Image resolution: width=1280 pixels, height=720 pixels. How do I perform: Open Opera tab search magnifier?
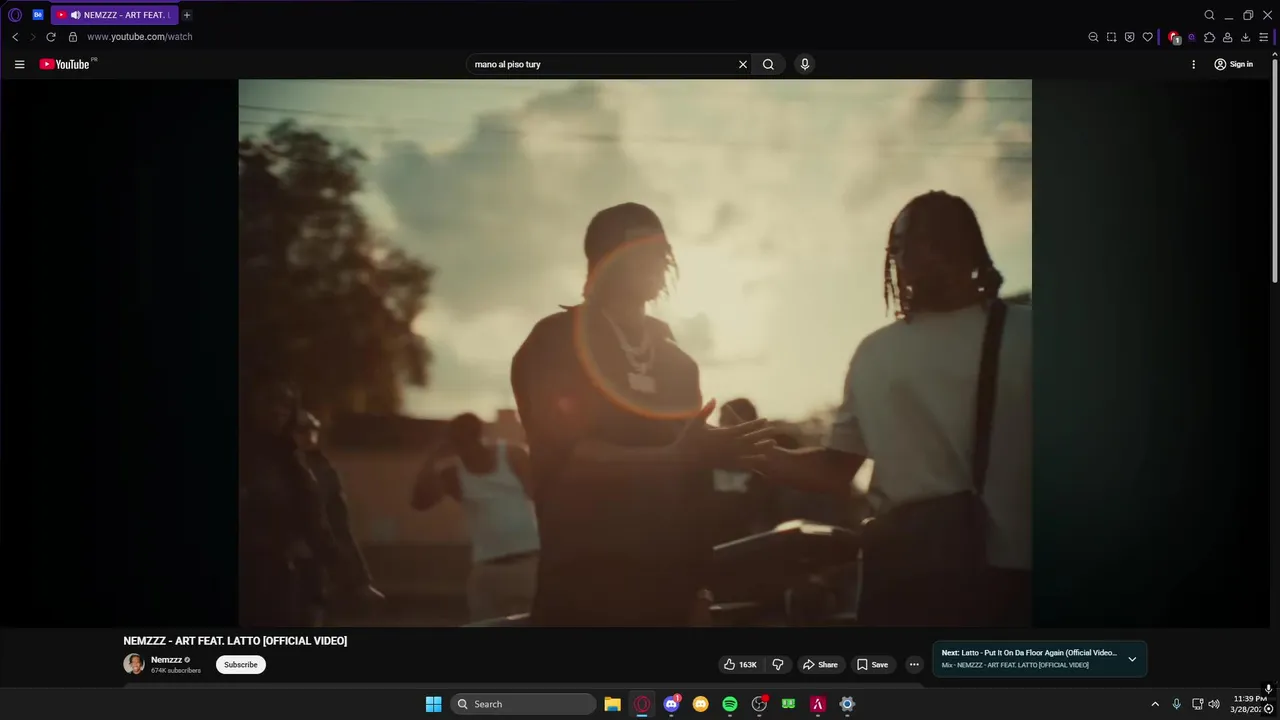(1209, 15)
